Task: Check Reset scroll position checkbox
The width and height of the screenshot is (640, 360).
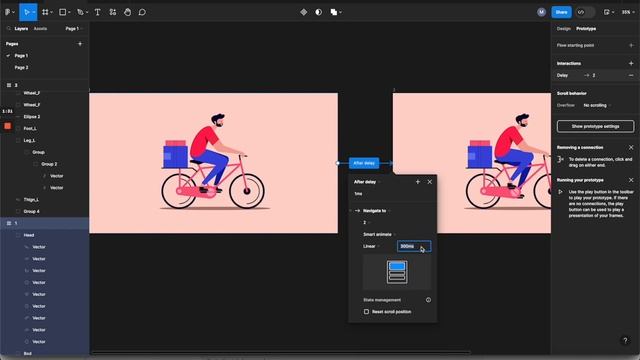Action: [x=367, y=312]
